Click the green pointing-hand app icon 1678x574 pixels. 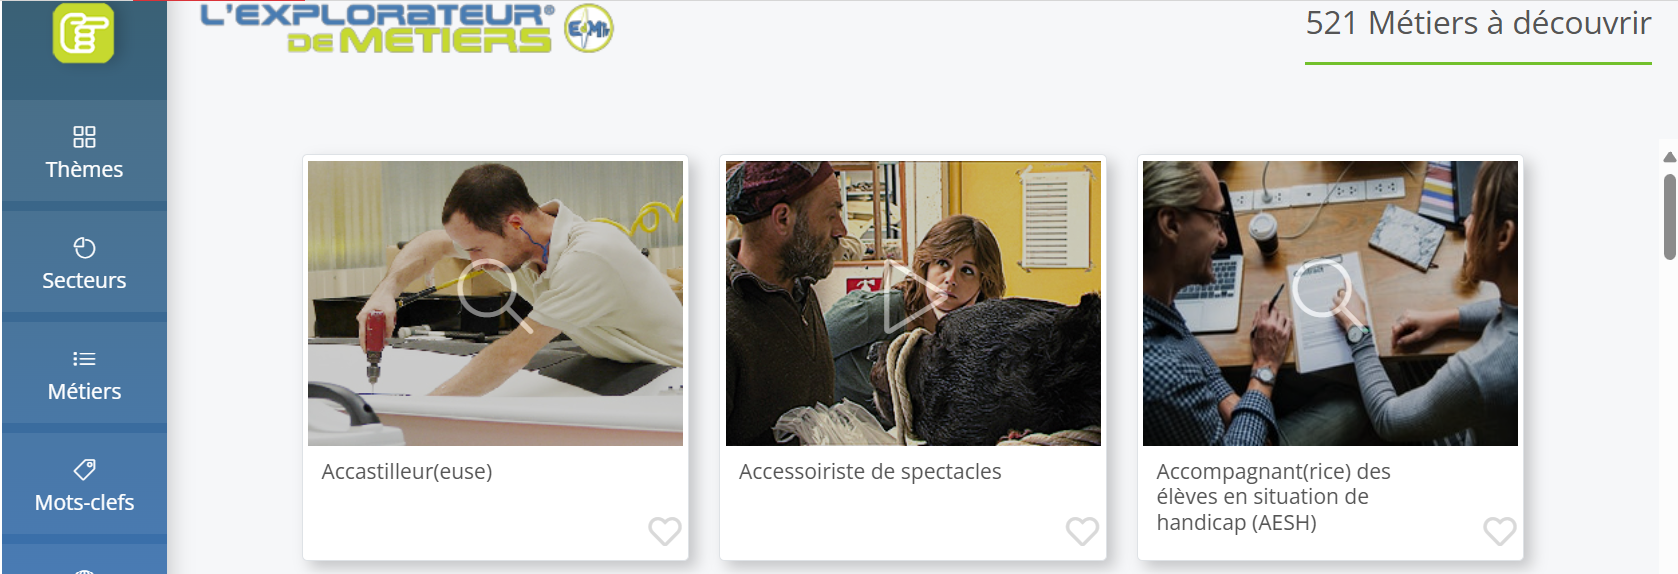pyautogui.click(x=83, y=33)
